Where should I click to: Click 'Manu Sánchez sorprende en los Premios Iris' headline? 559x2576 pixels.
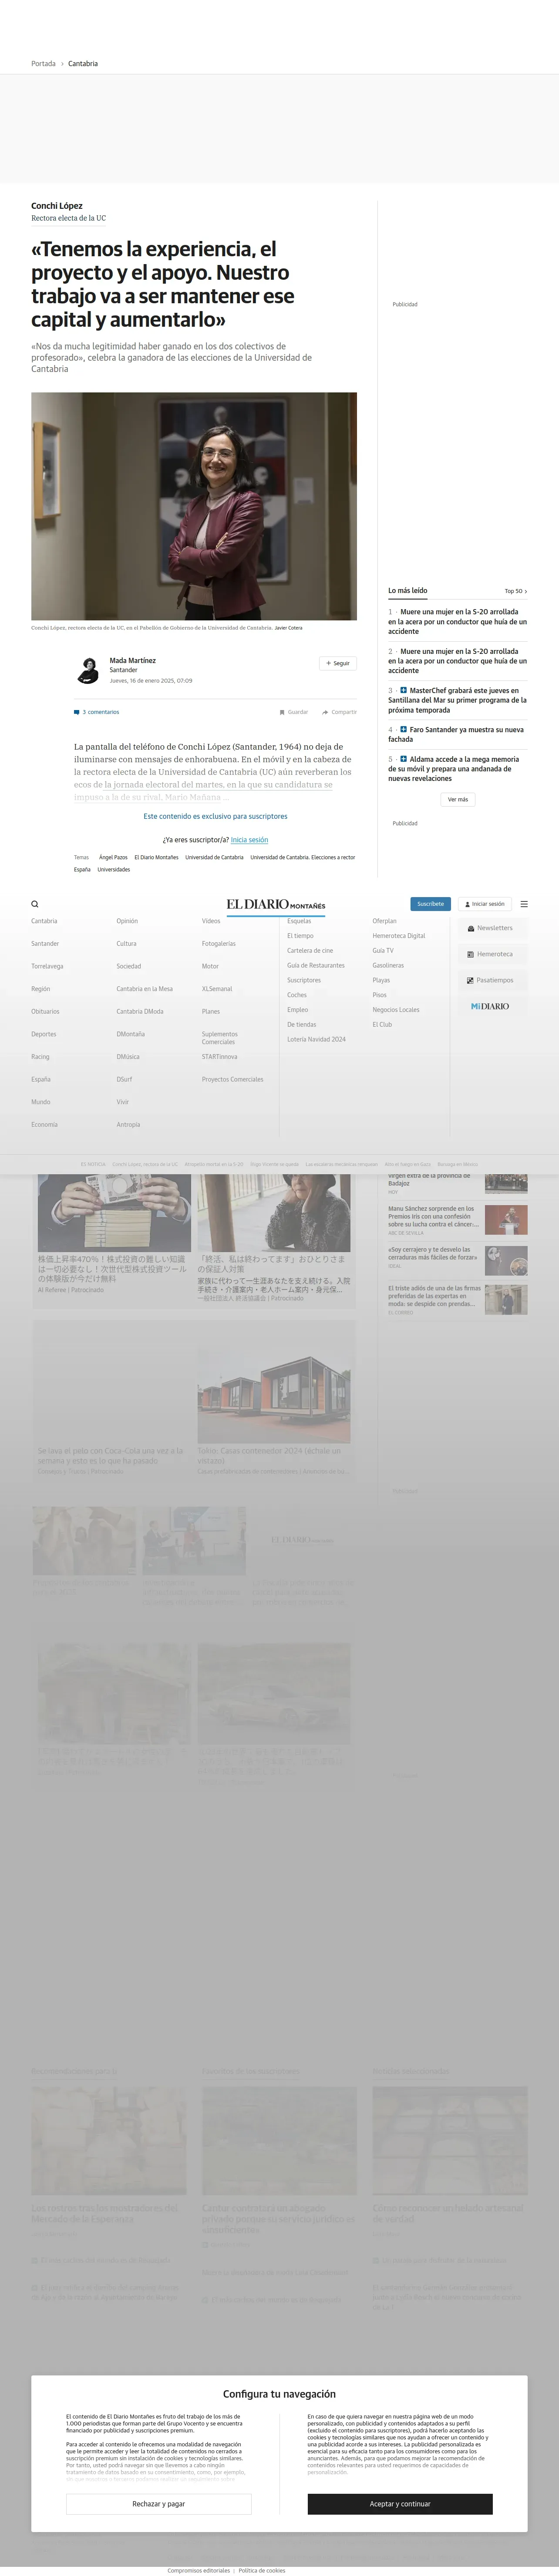[x=433, y=1216]
